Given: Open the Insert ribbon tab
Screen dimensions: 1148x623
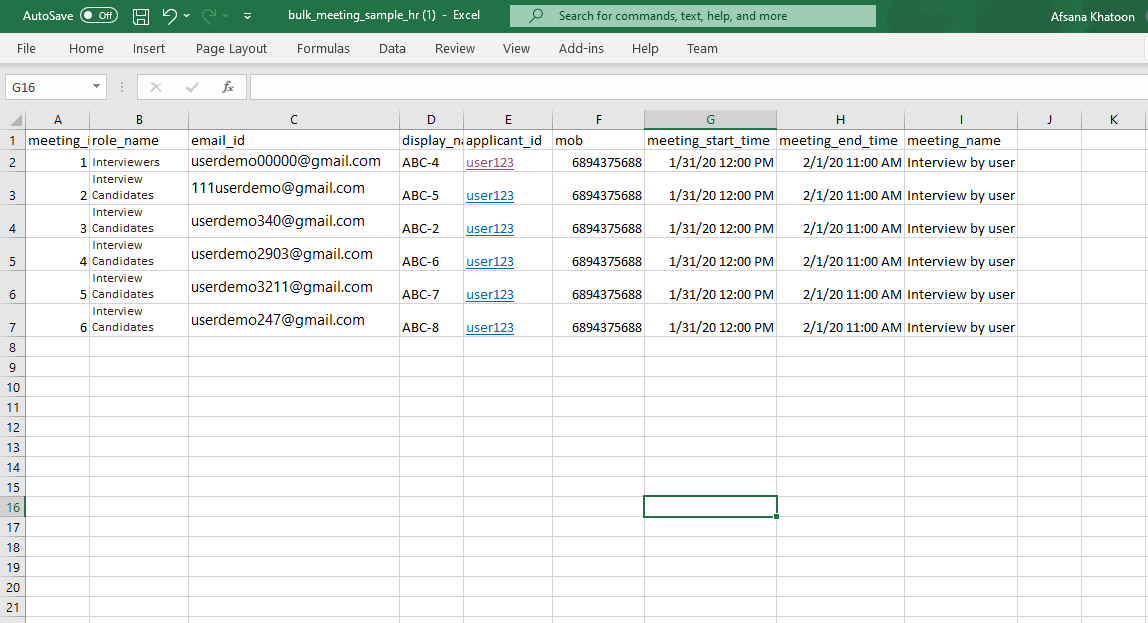Looking at the screenshot, I should [x=149, y=48].
